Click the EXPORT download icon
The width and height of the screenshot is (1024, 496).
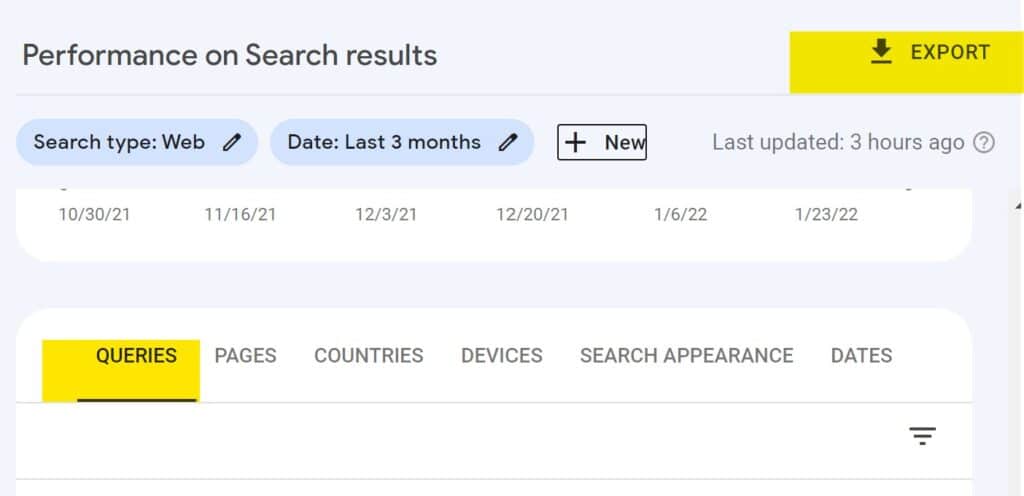pos(882,52)
